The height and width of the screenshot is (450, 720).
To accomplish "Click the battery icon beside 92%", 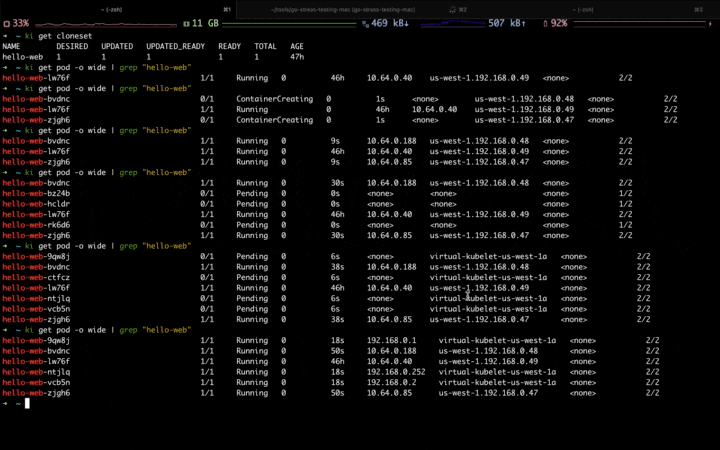I will [x=546, y=23].
